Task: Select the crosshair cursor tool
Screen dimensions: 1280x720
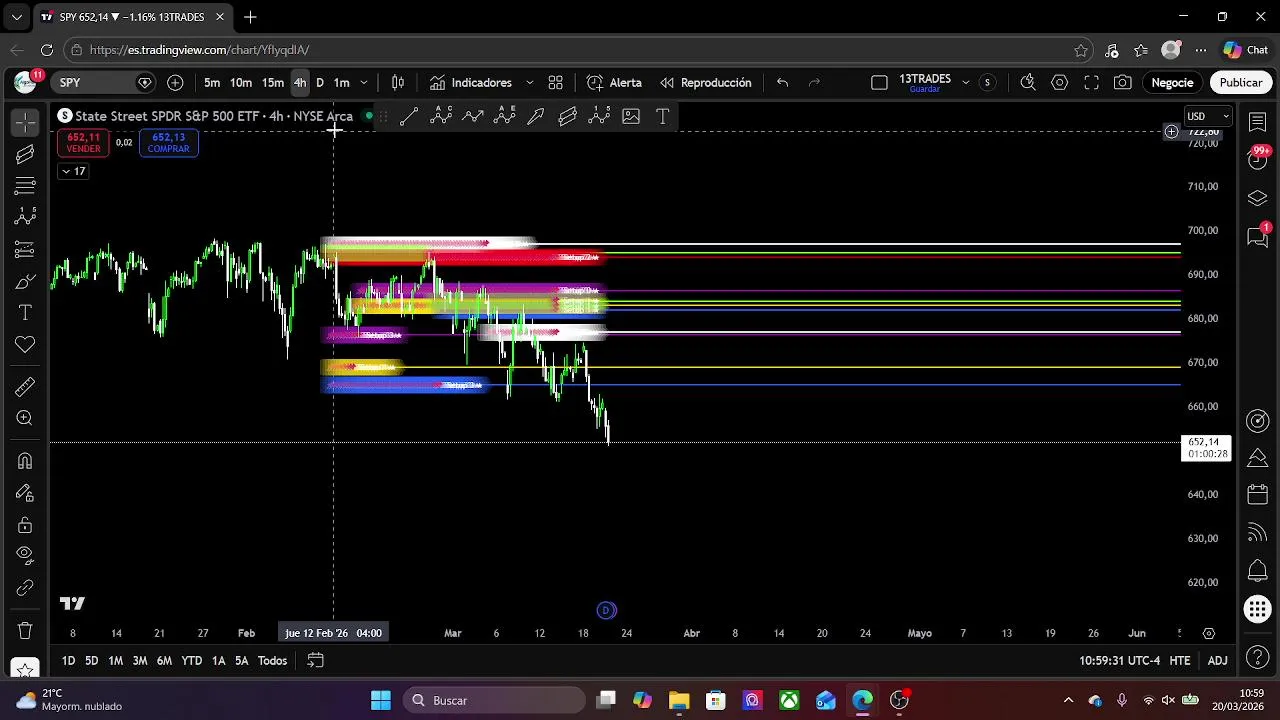Action: click(25, 122)
